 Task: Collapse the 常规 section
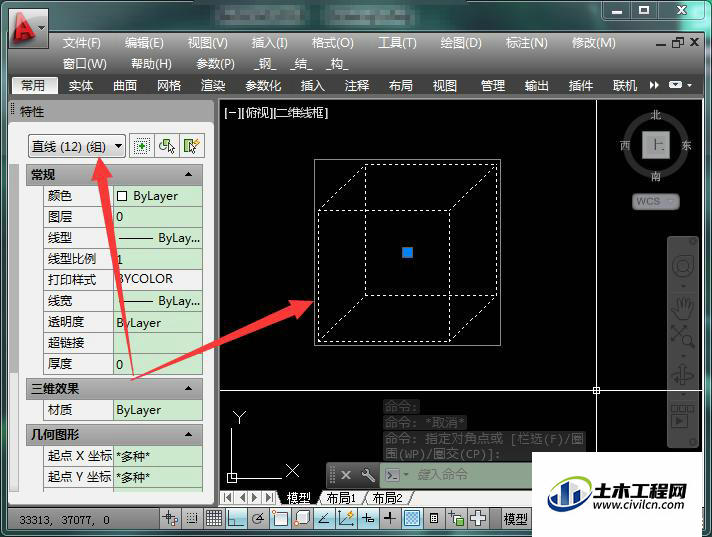(188, 174)
